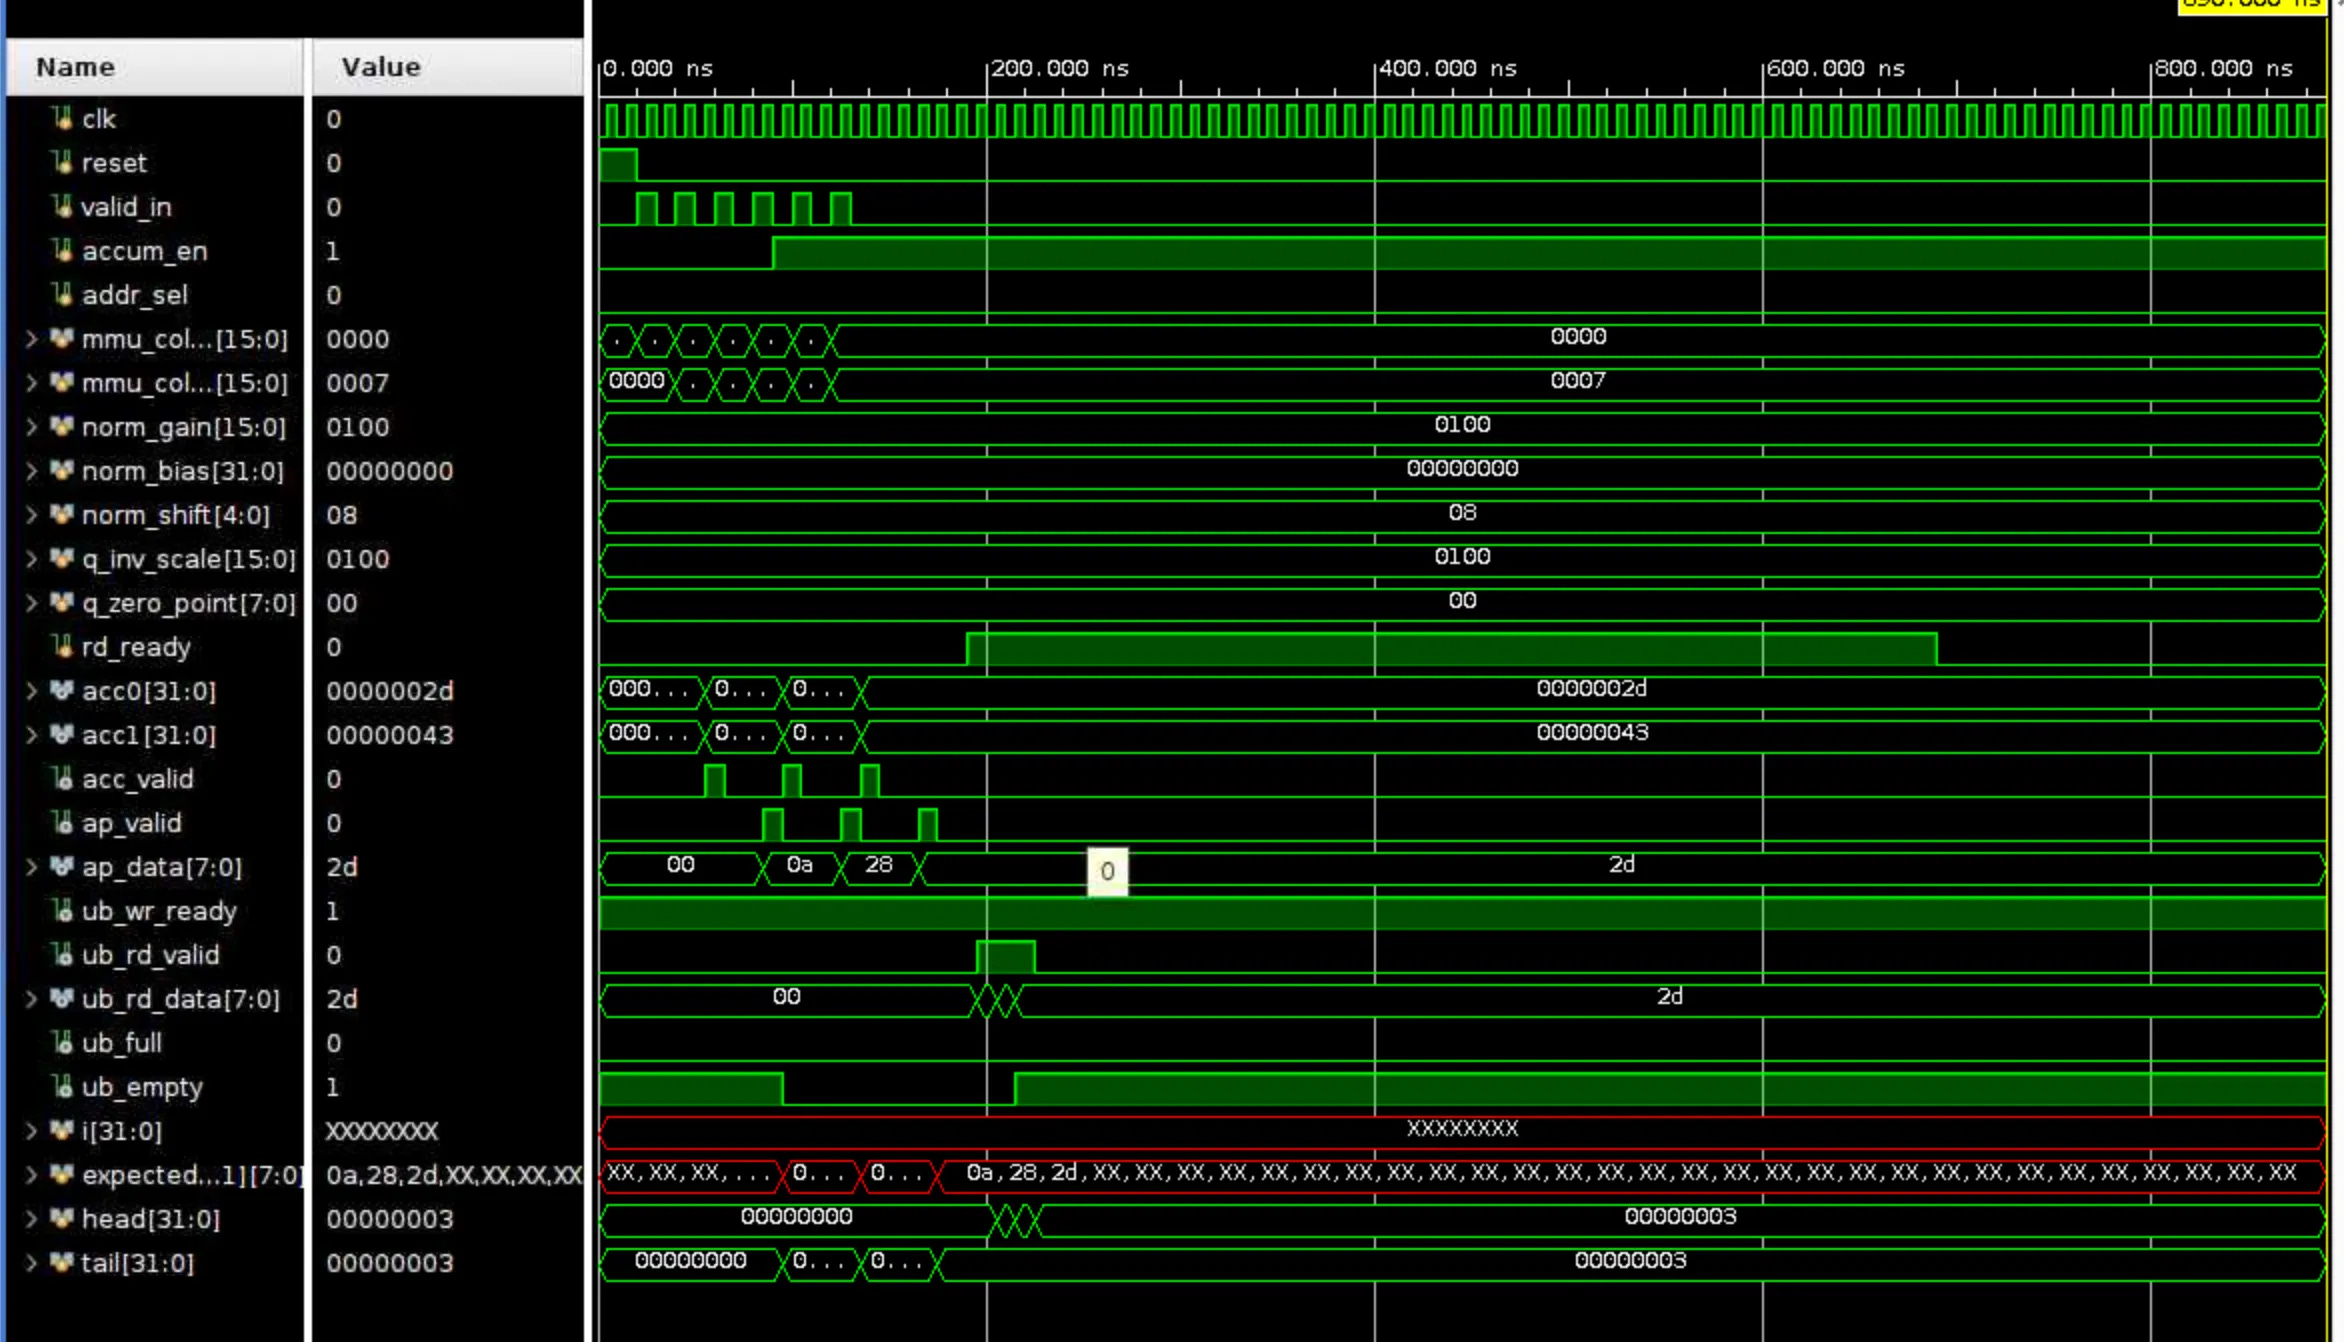The height and width of the screenshot is (1342, 2344).
Task: Select the ap_data bus icon
Action: pos(62,867)
